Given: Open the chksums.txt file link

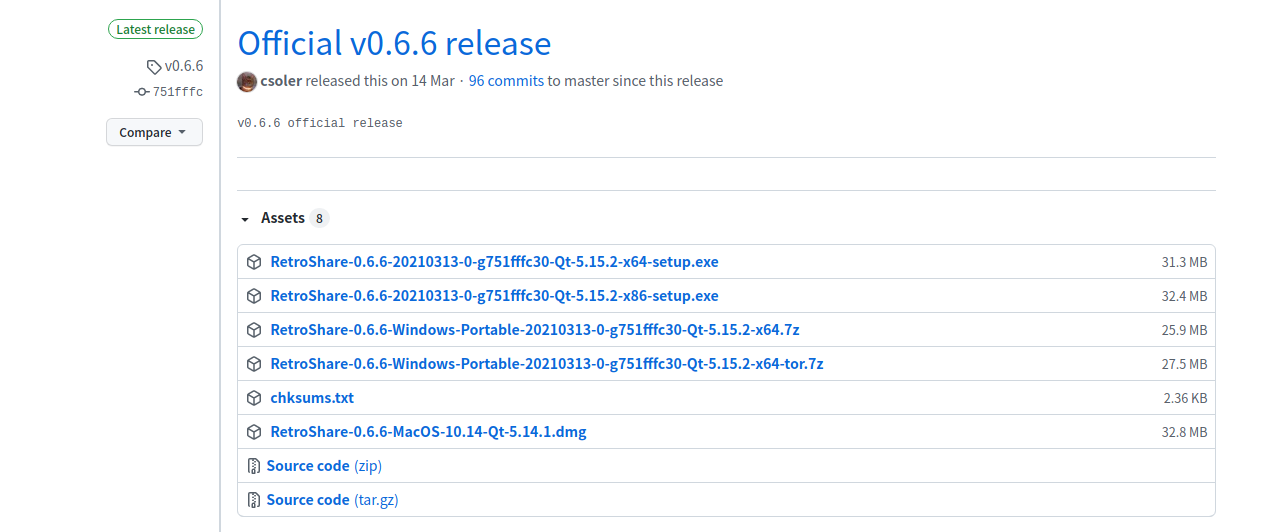Looking at the screenshot, I should tap(312, 398).
